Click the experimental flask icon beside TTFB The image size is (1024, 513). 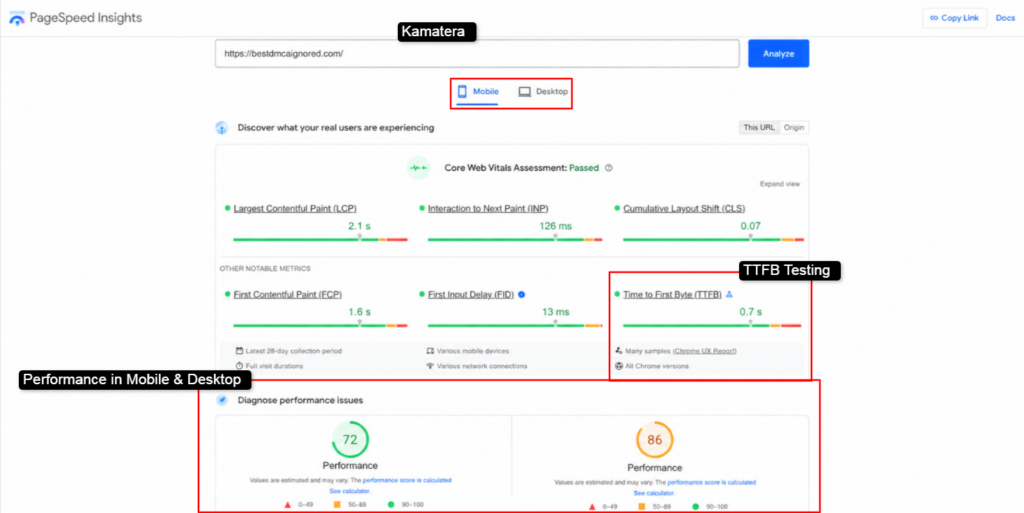(729, 294)
